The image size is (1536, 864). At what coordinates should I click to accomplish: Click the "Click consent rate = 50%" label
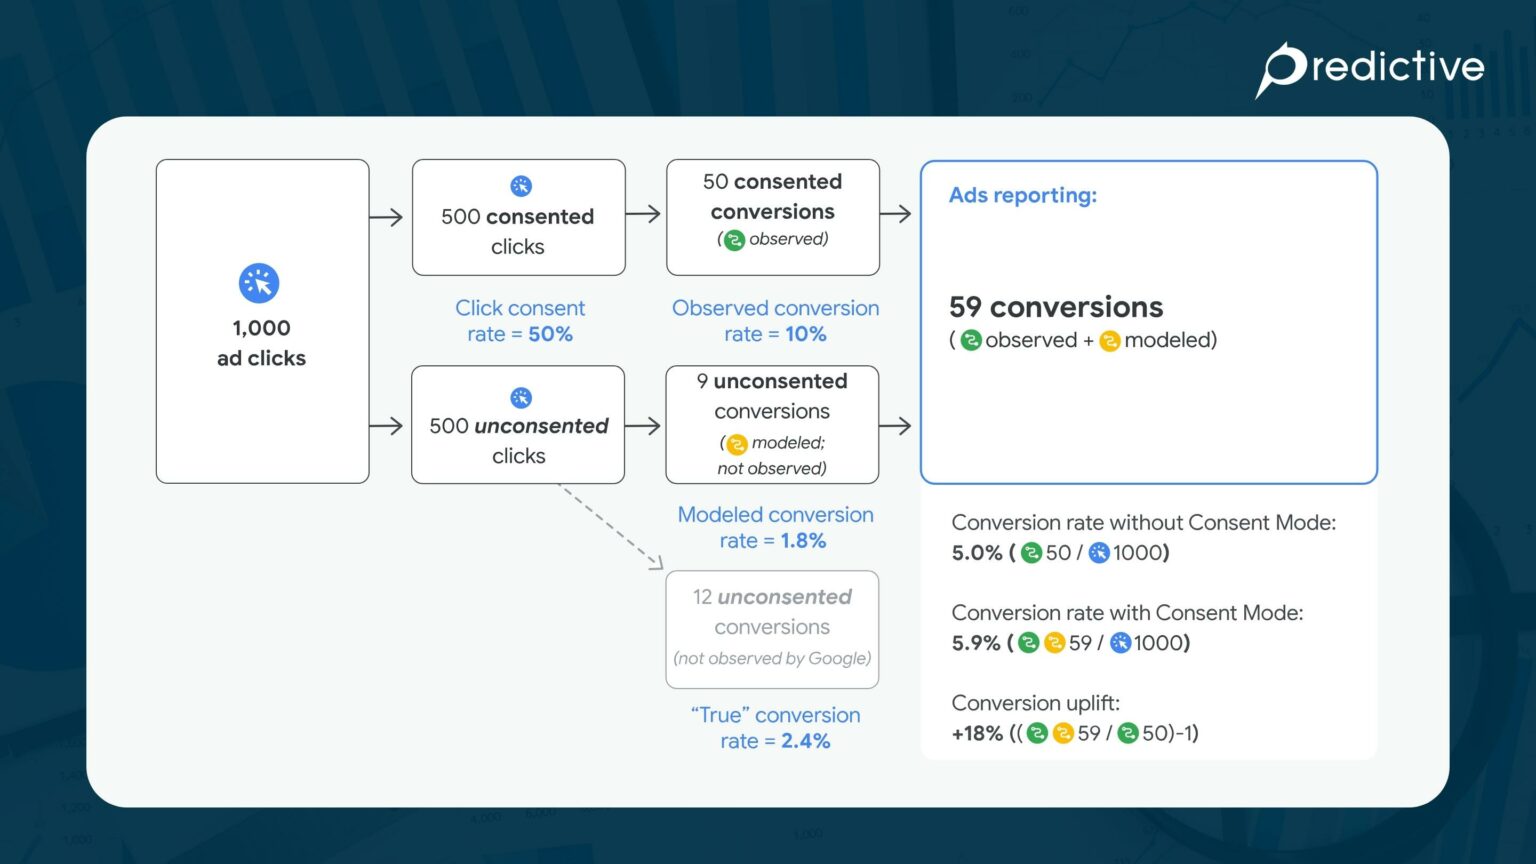click(x=520, y=321)
